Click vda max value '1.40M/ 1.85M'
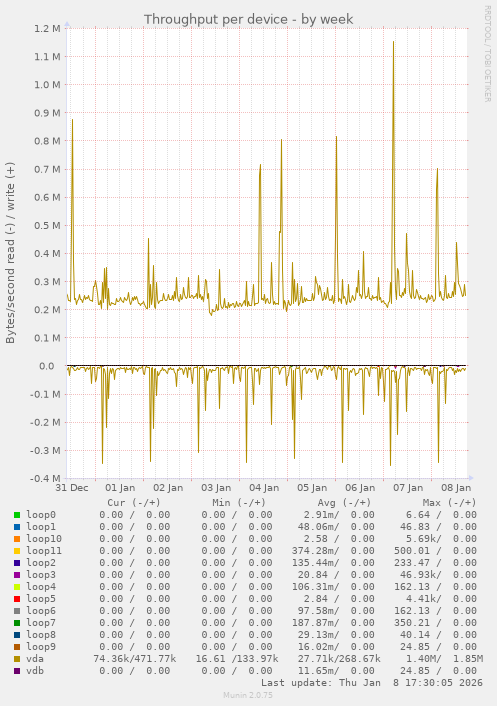 pyautogui.click(x=444, y=659)
